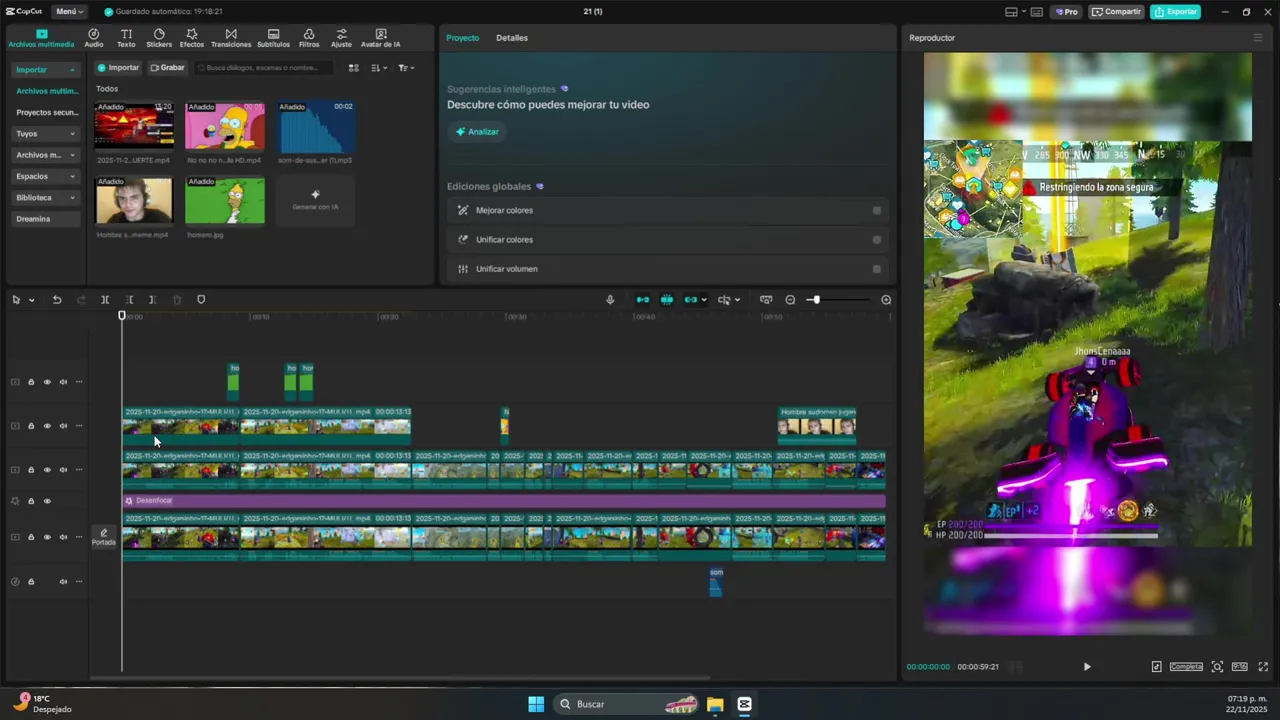Image resolution: width=1280 pixels, height=720 pixels.
Task: Open the Filtros panel
Action: click(309, 38)
